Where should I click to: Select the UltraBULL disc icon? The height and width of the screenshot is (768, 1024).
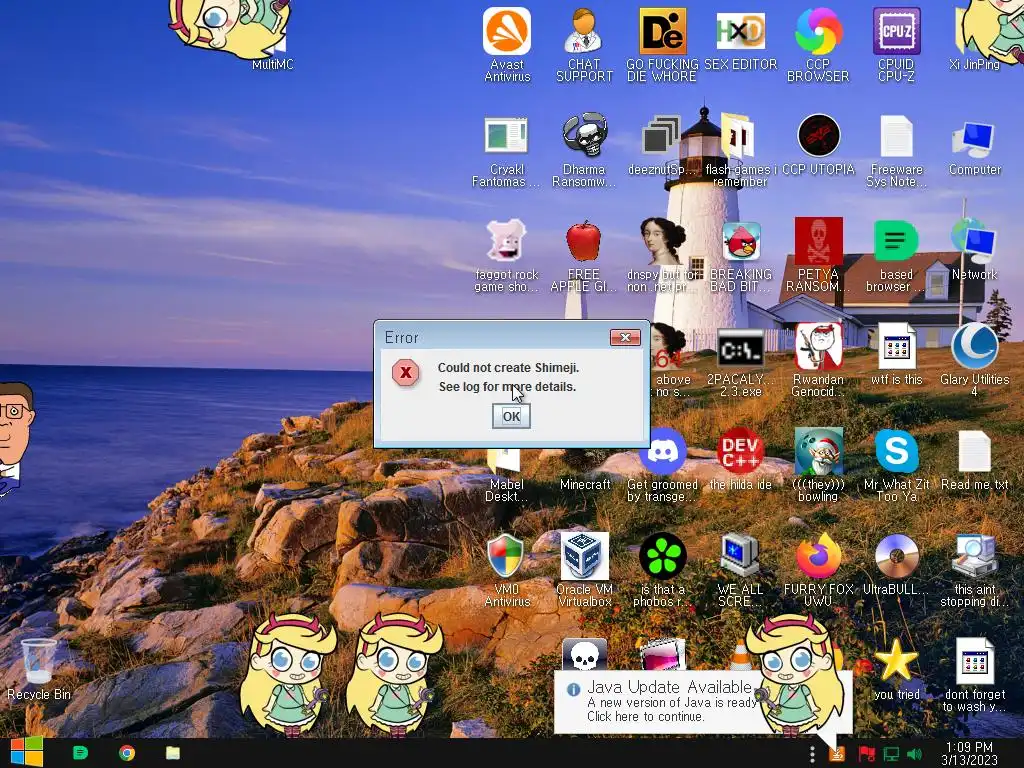point(896,566)
